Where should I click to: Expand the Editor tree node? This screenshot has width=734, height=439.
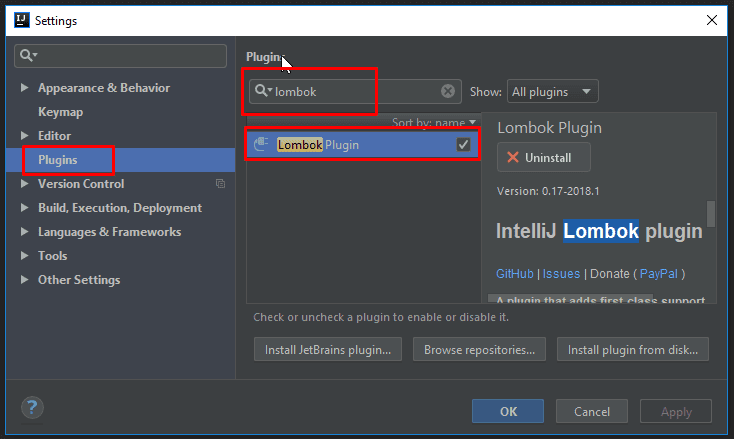[x=24, y=135]
